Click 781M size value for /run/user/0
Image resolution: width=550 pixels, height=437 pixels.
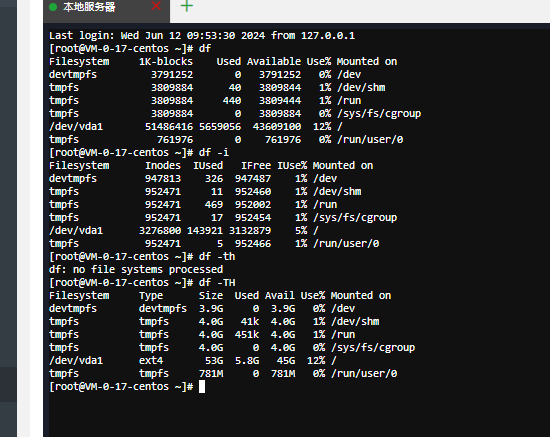[211, 374]
